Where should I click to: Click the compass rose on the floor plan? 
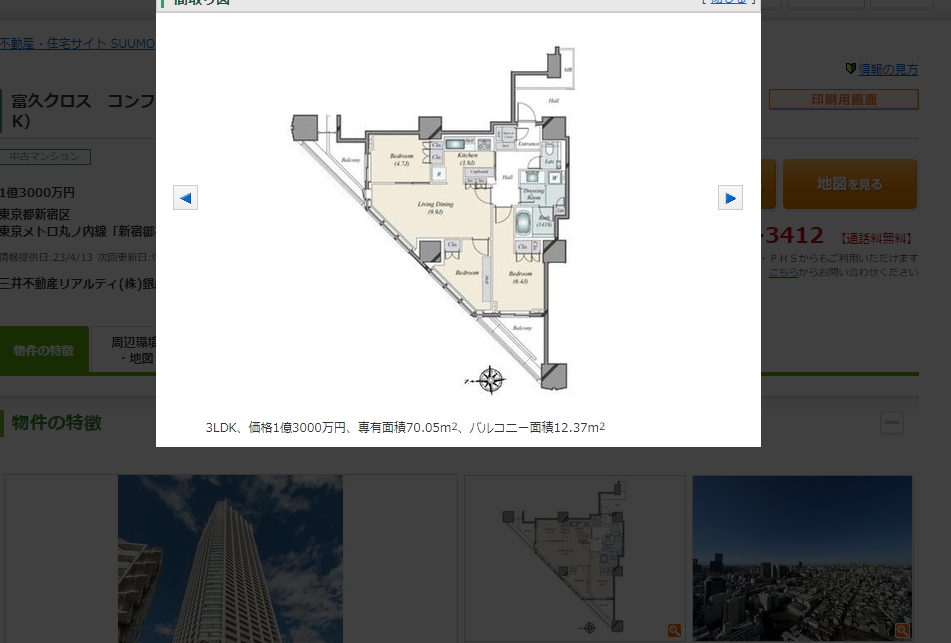tap(490, 380)
